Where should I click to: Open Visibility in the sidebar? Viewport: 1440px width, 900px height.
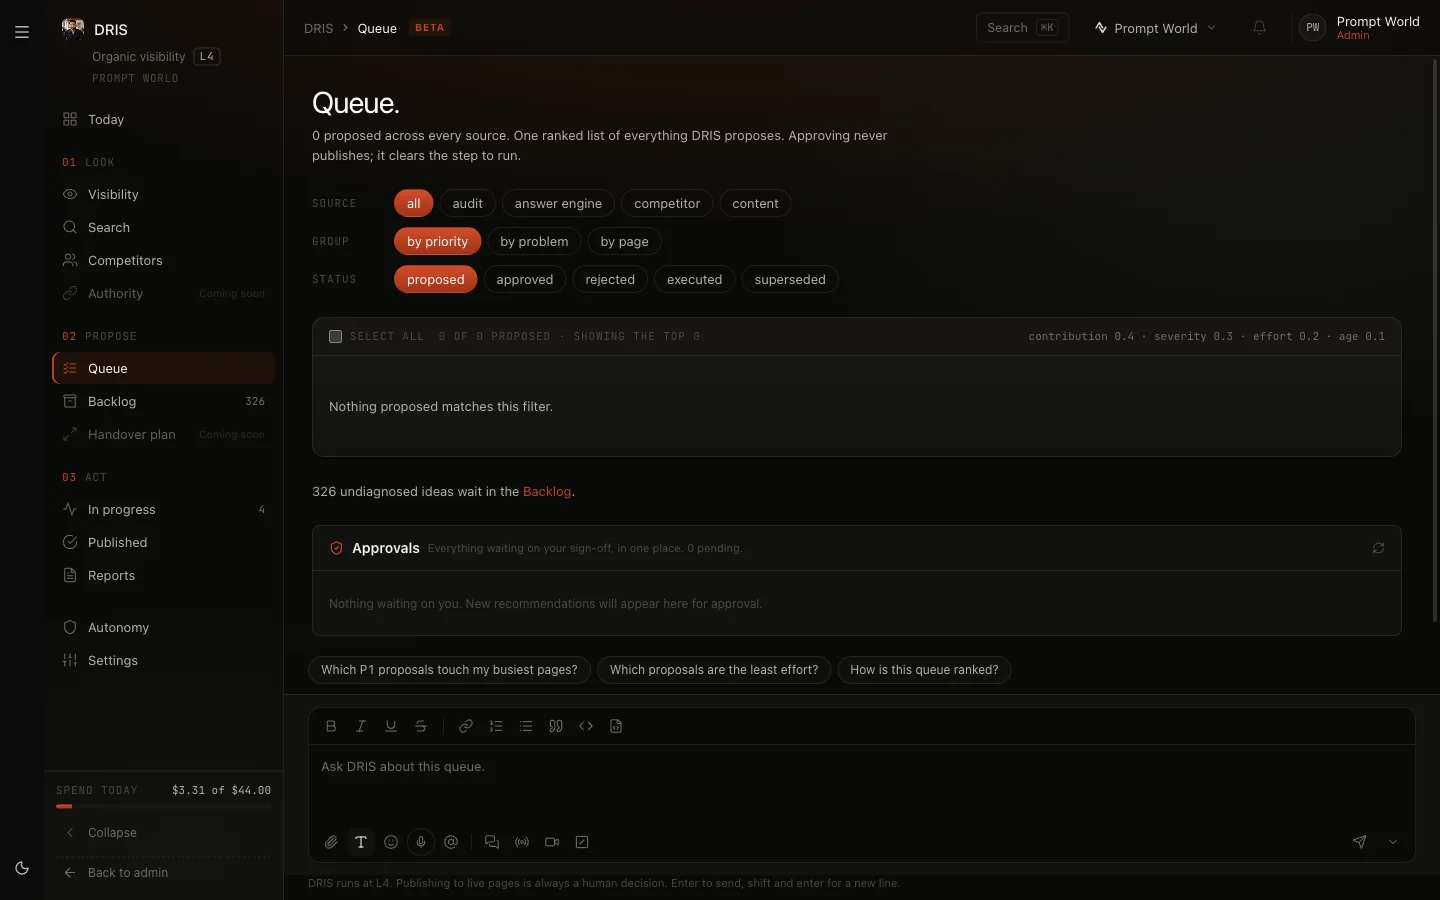[163, 195]
